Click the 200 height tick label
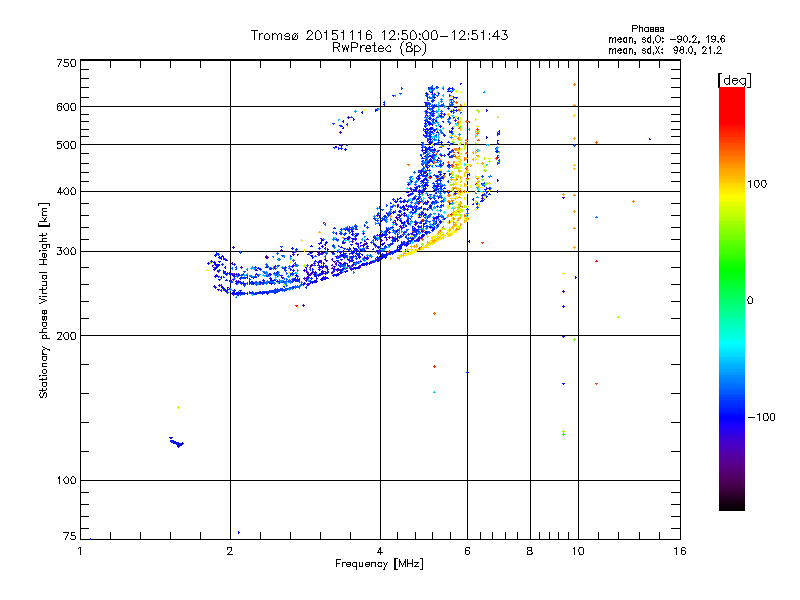Image resolution: width=800 pixels, height=600 pixels. click(66, 336)
